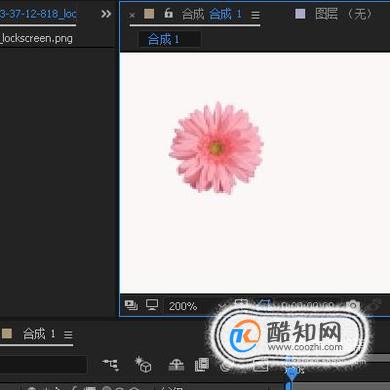Click the tan composition label color swatch
The image size is (390, 390).
[149, 14]
